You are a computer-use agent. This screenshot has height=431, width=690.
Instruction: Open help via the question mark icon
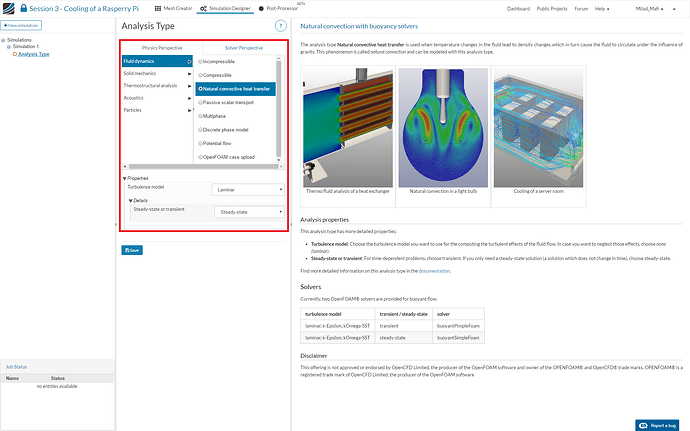pyautogui.click(x=280, y=26)
